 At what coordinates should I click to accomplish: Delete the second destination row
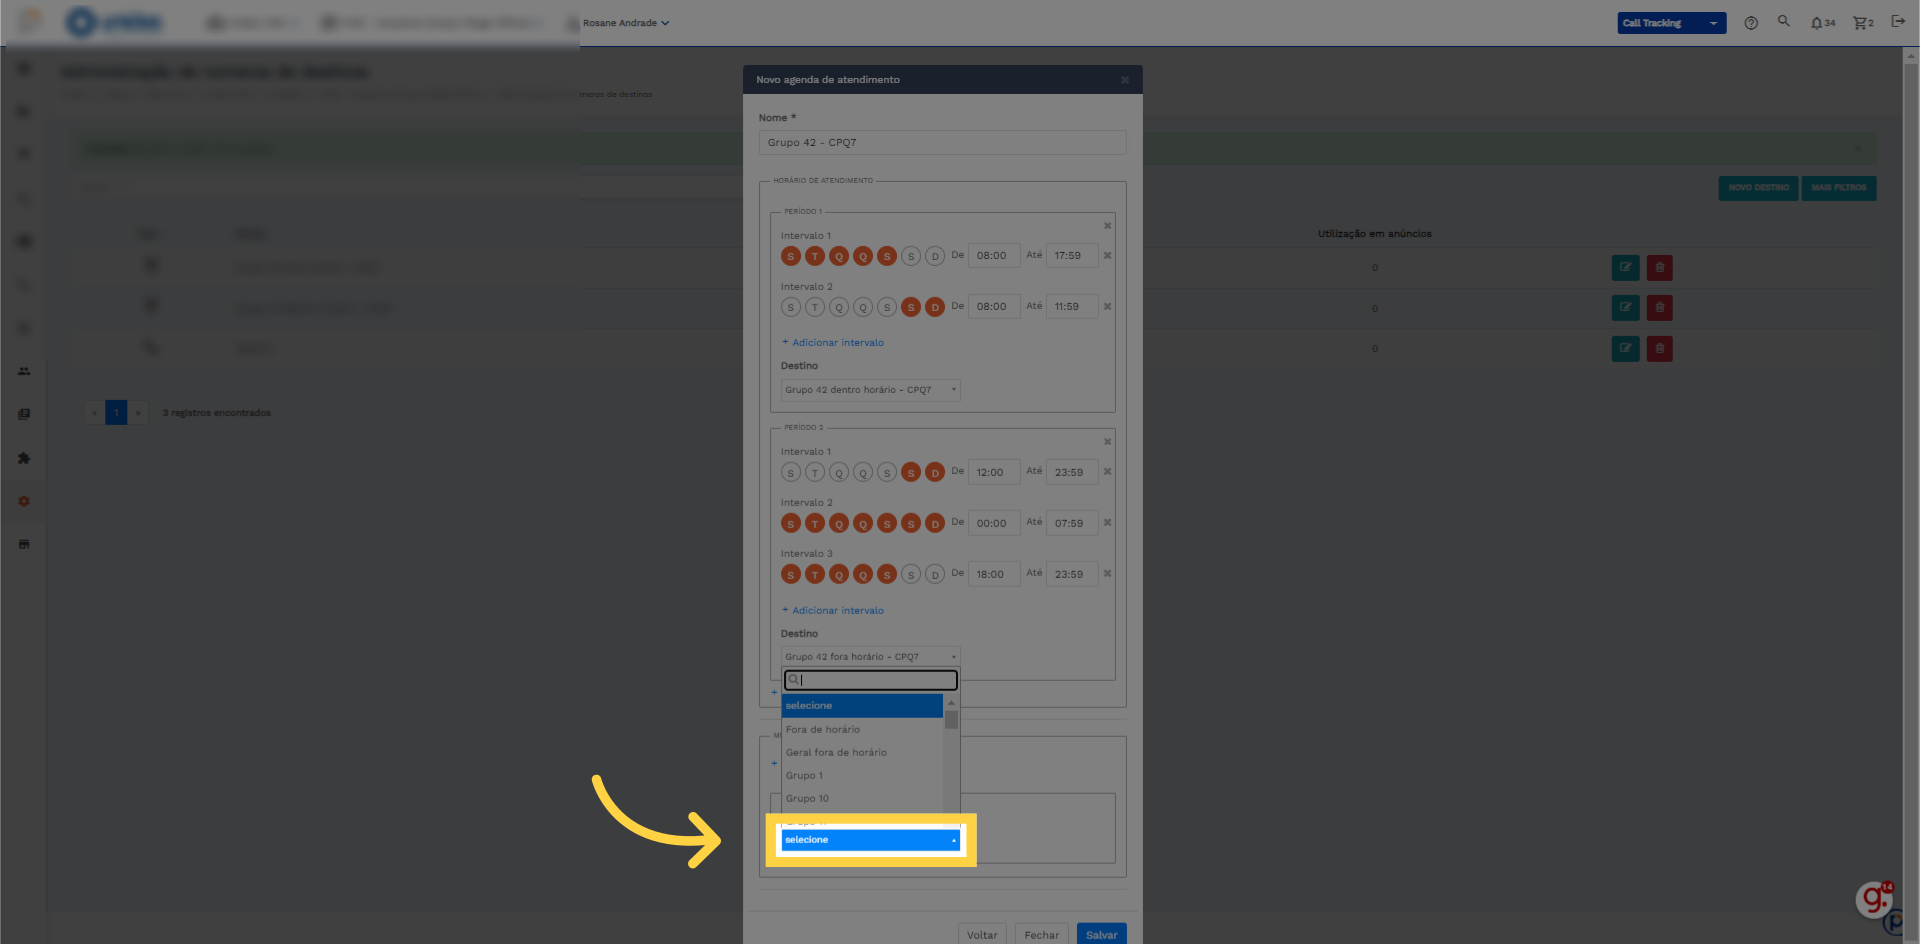point(1659,308)
